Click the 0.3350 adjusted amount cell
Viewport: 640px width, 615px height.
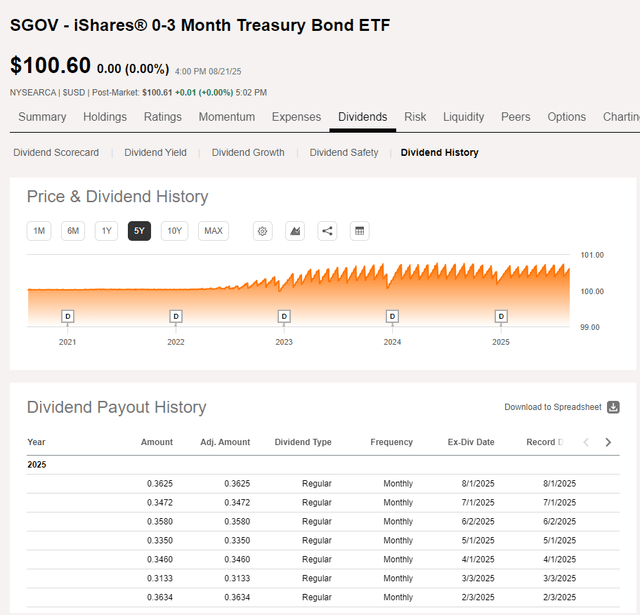click(x=237, y=540)
